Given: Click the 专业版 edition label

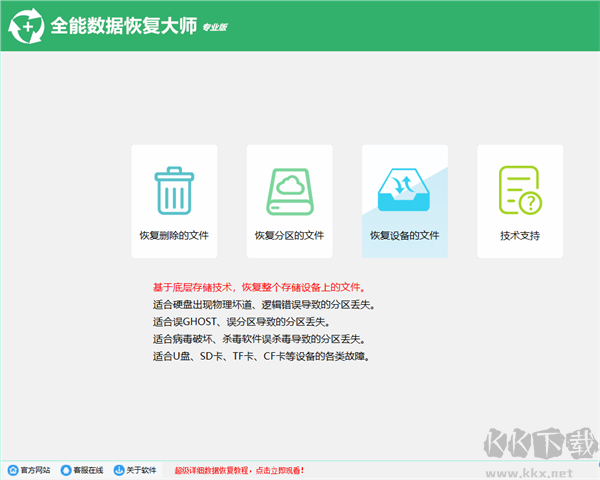Looking at the screenshot, I should [x=215, y=27].
